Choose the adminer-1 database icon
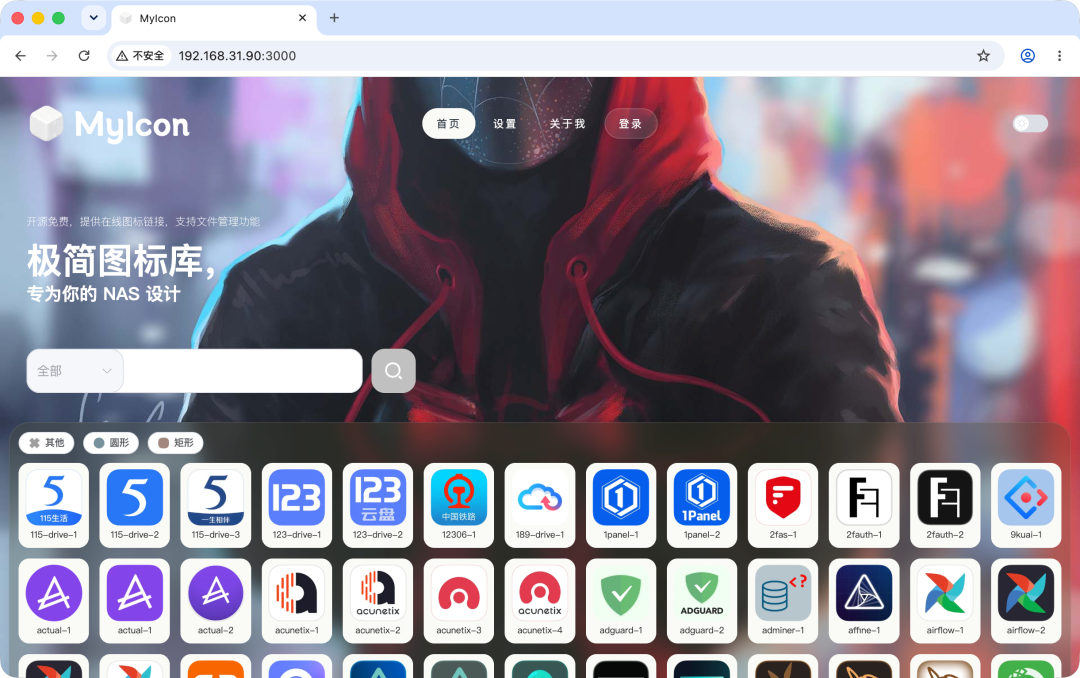This screenshot has height=678, width=1080. 783,601
